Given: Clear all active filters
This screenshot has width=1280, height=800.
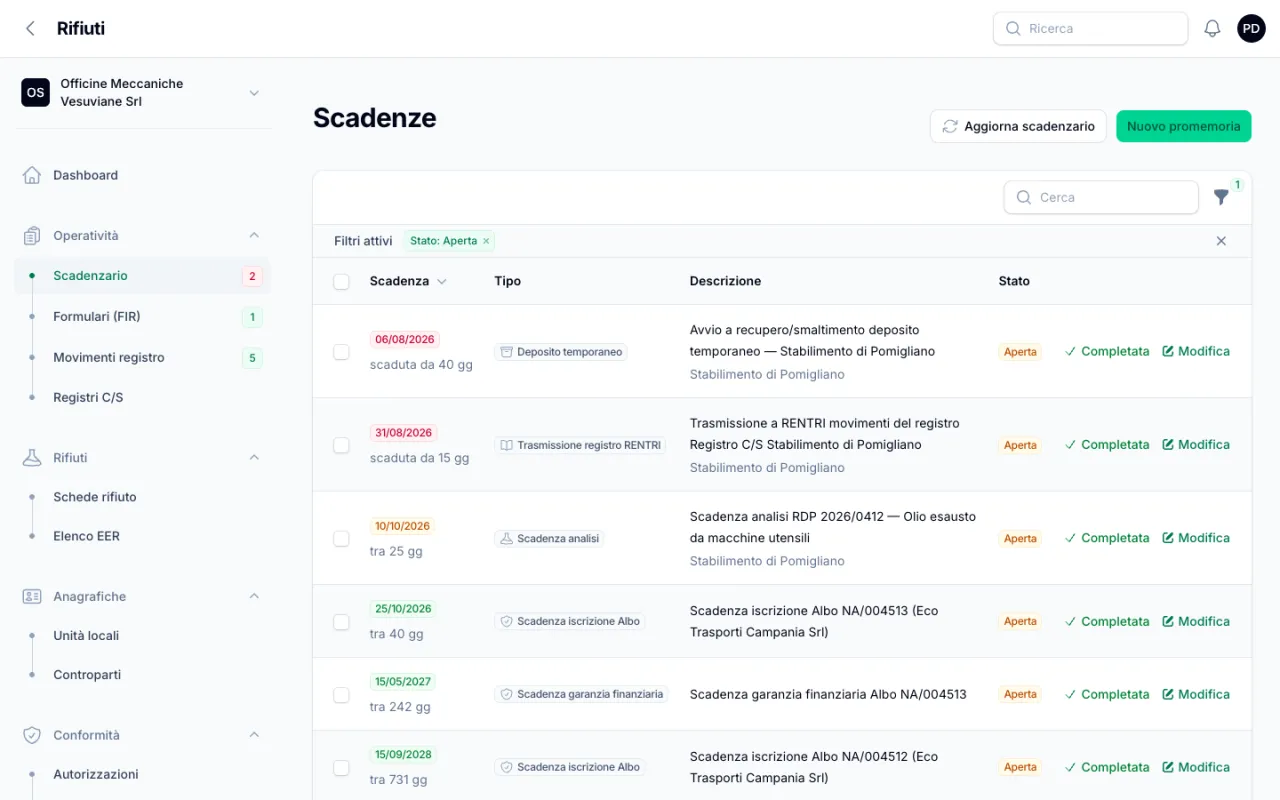Looking at the screenshot, I should point(1221,241).
